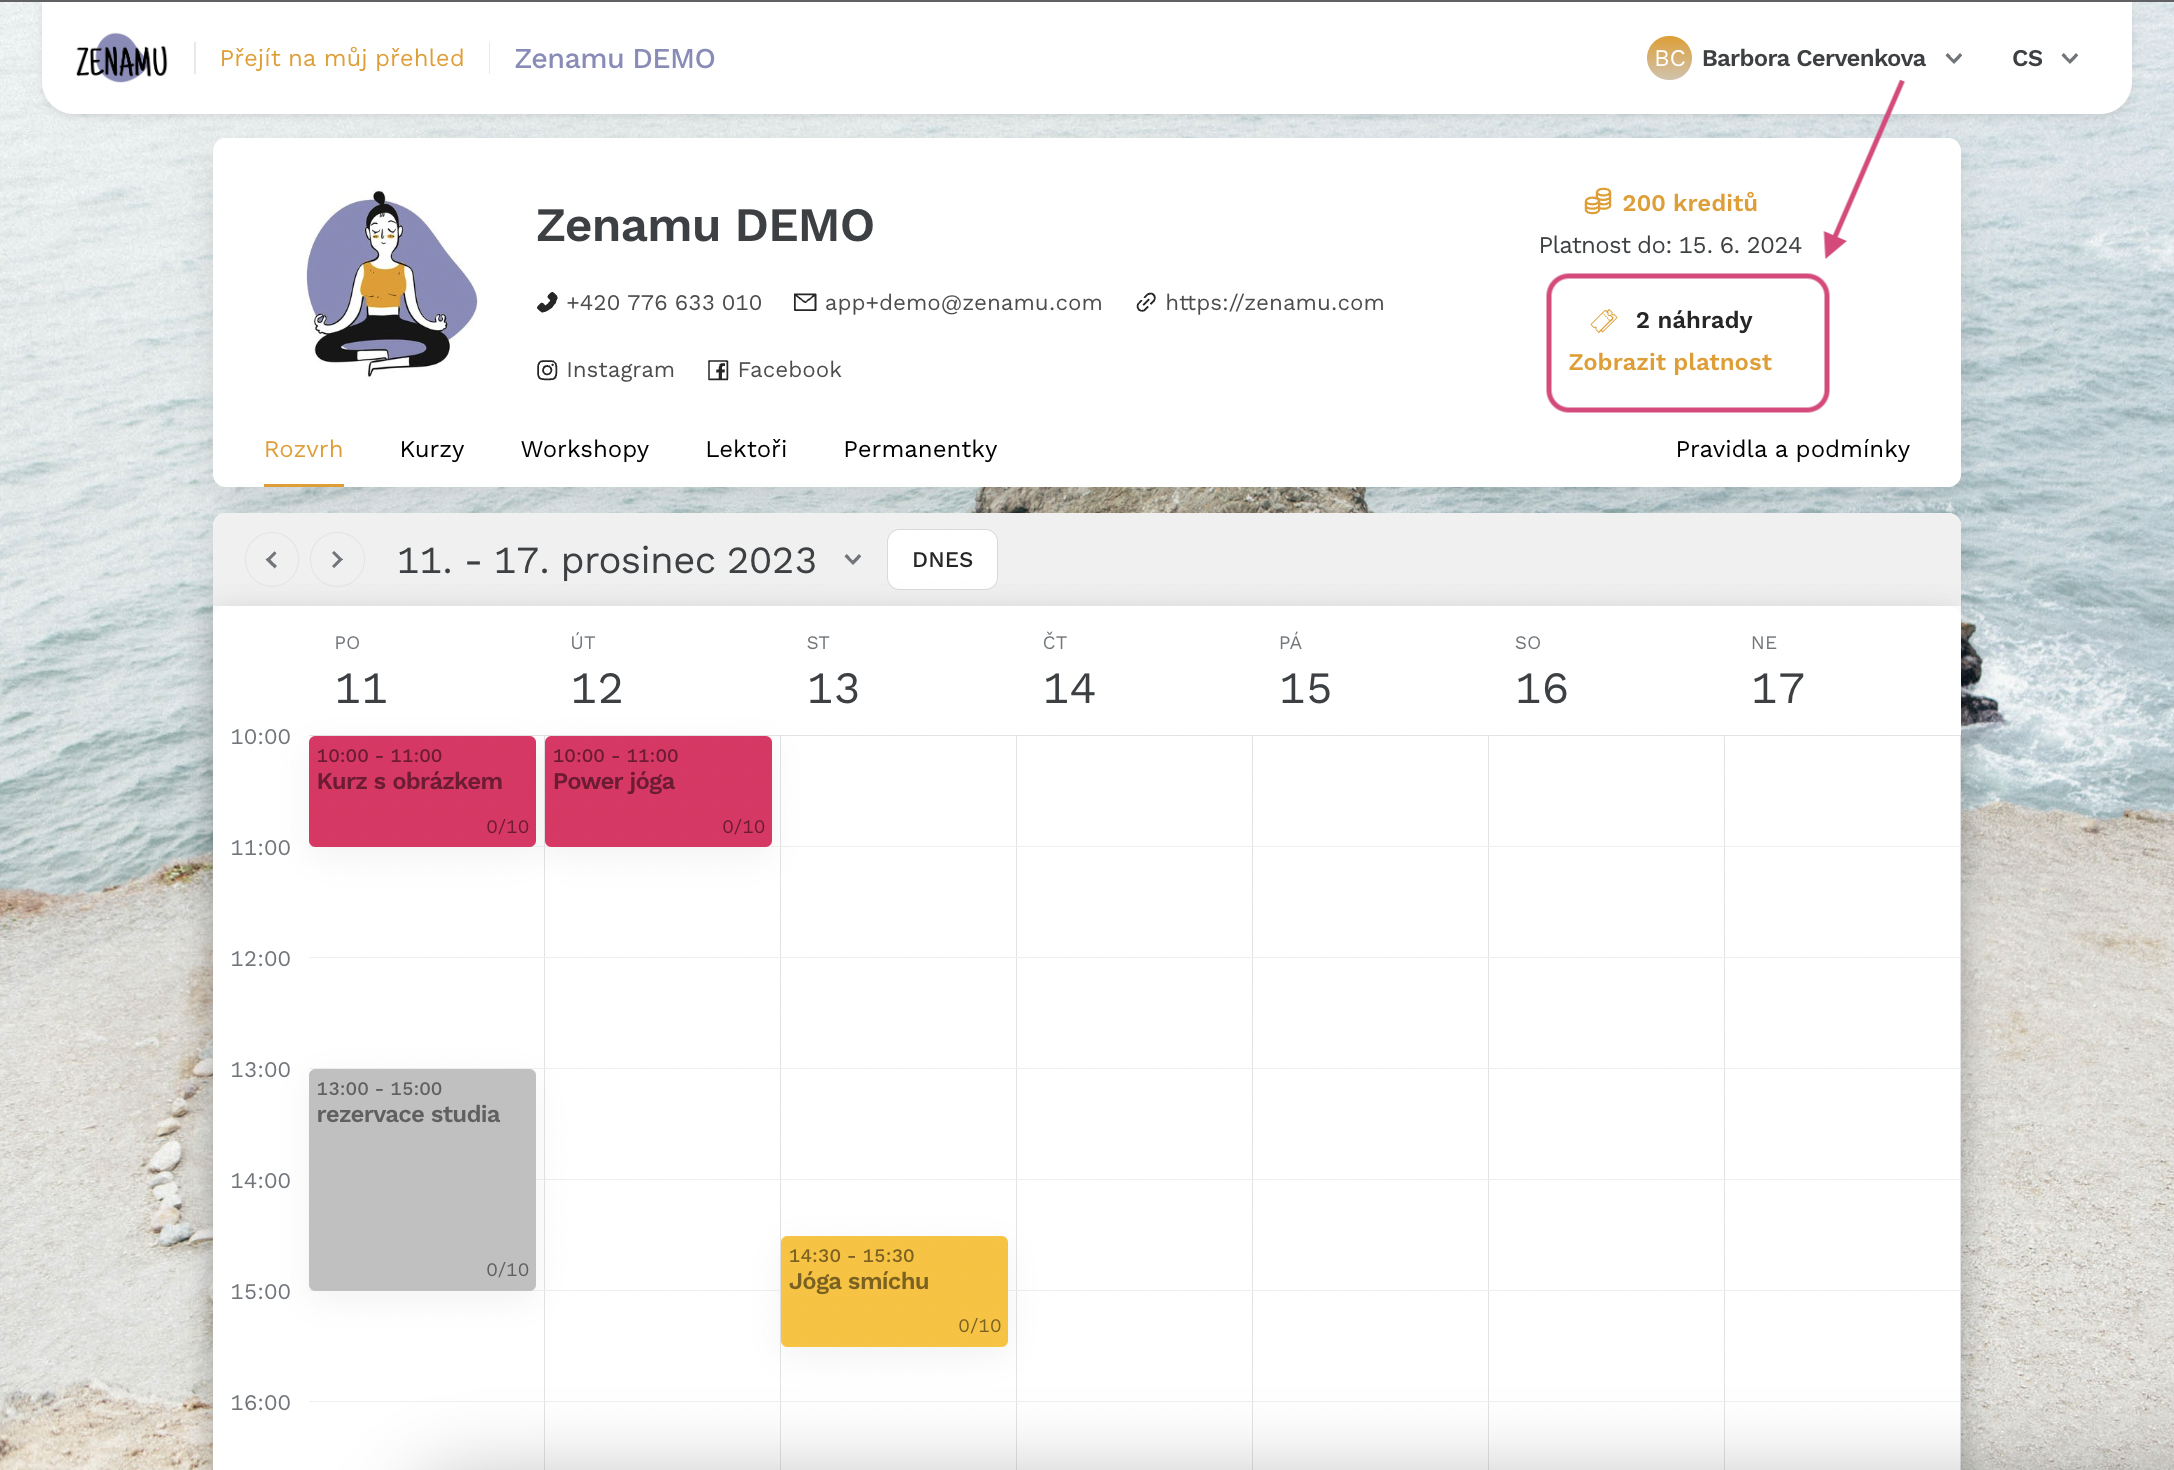Click the Zenamu DEMO yoga illustration
The height and width of the screenshot is (1470, 2174).
click(390, 284)
